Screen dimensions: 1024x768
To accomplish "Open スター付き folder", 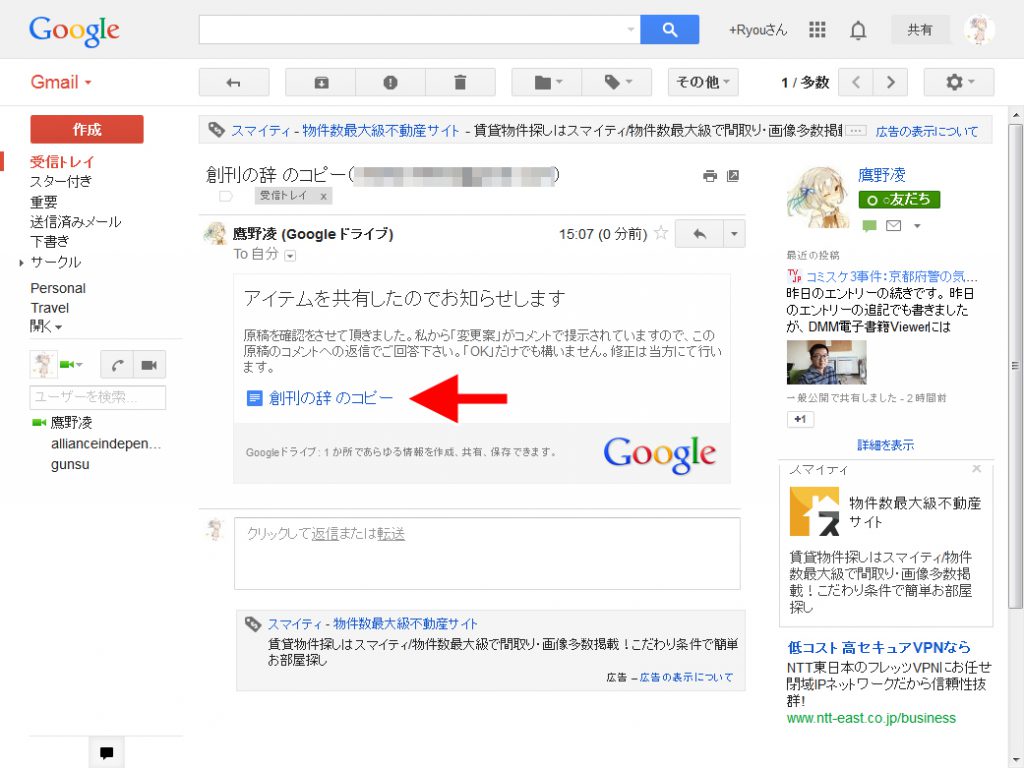I will tap(61, 182).
